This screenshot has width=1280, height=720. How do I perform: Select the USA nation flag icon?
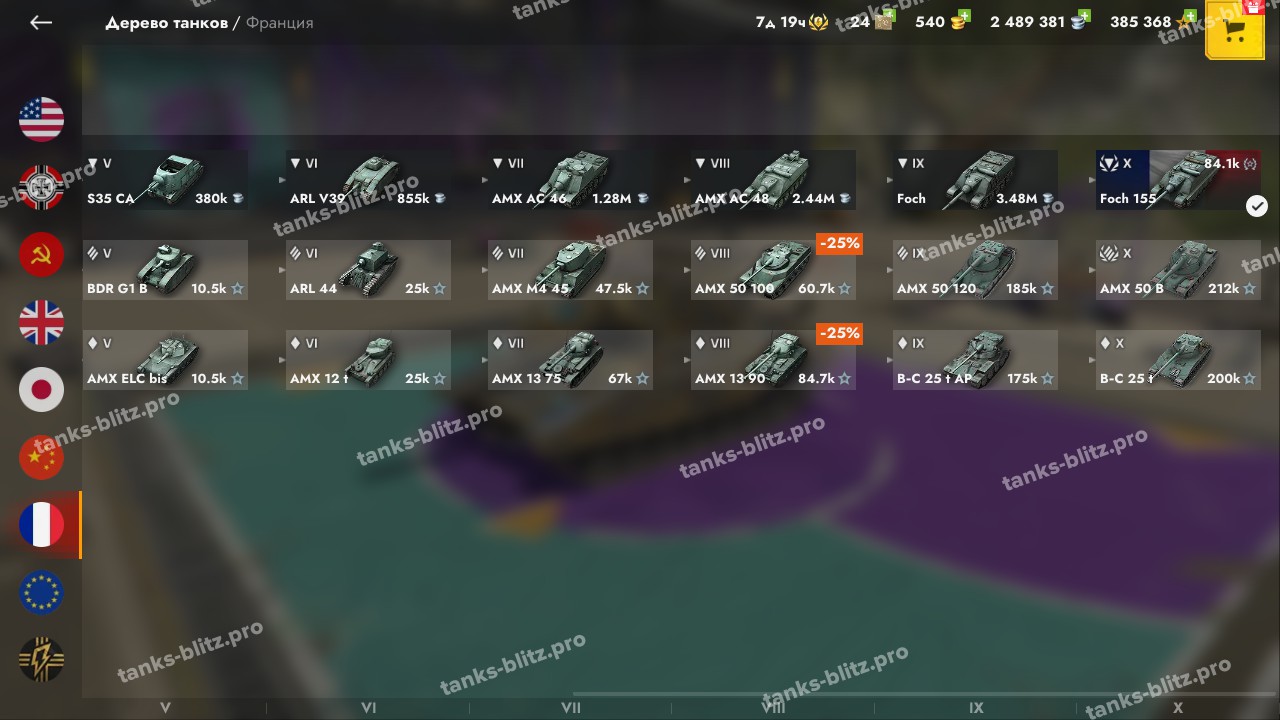click(41, 119)
